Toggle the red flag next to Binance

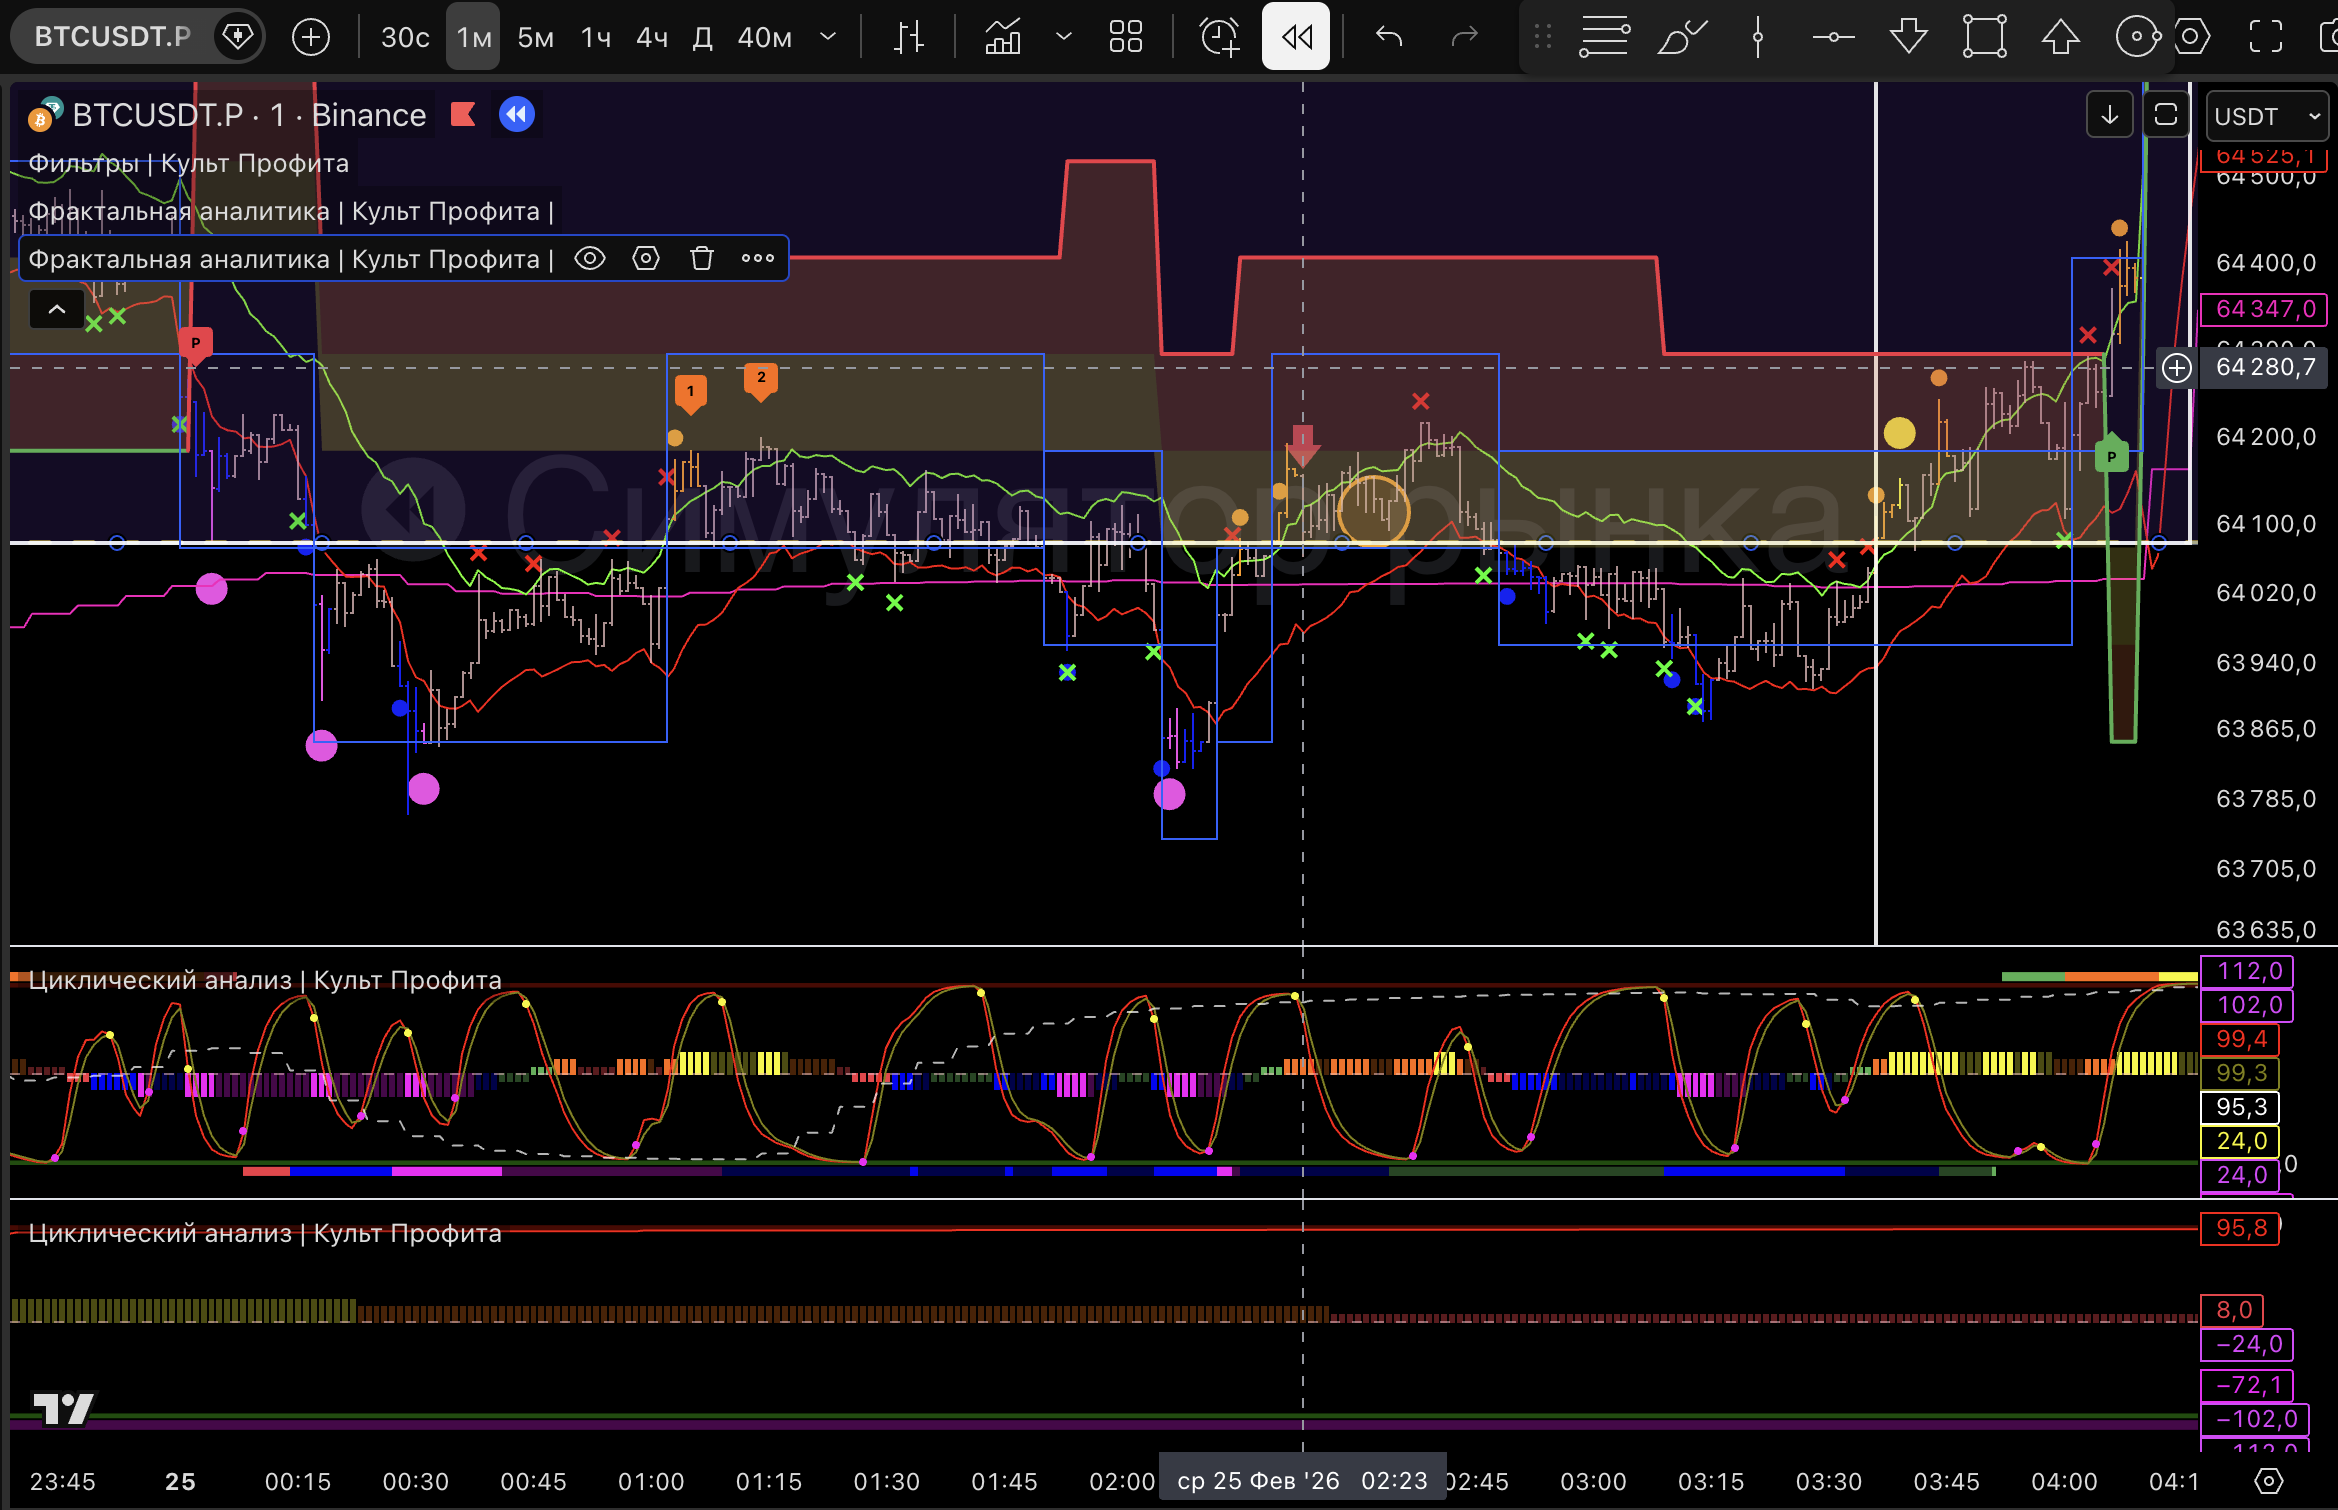coord(462,115)
